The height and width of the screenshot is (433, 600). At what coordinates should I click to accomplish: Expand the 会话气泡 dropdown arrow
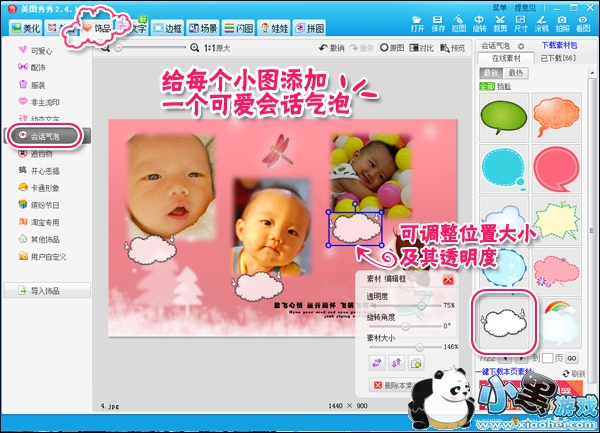pos(521,46)
